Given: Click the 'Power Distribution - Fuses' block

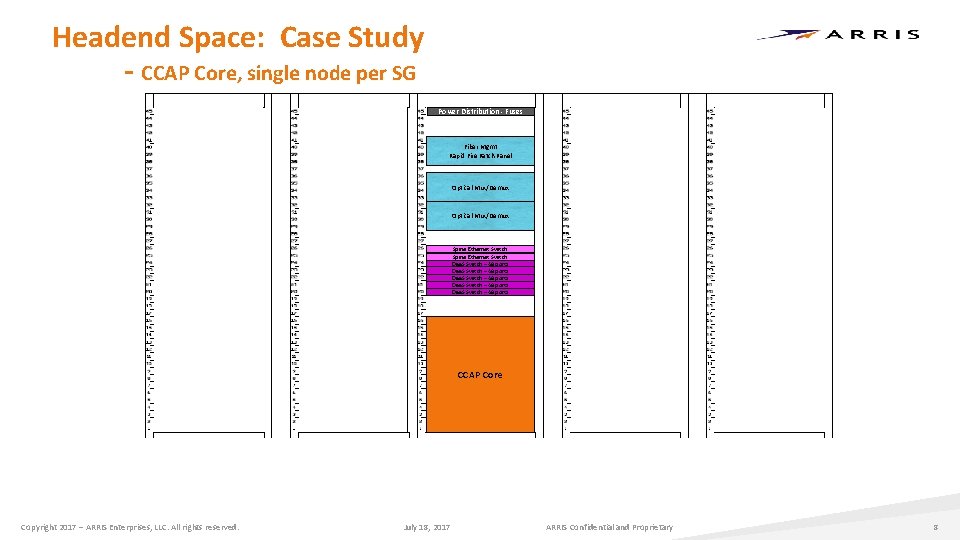Looking at the screenshot, I should tap(480, 111).
